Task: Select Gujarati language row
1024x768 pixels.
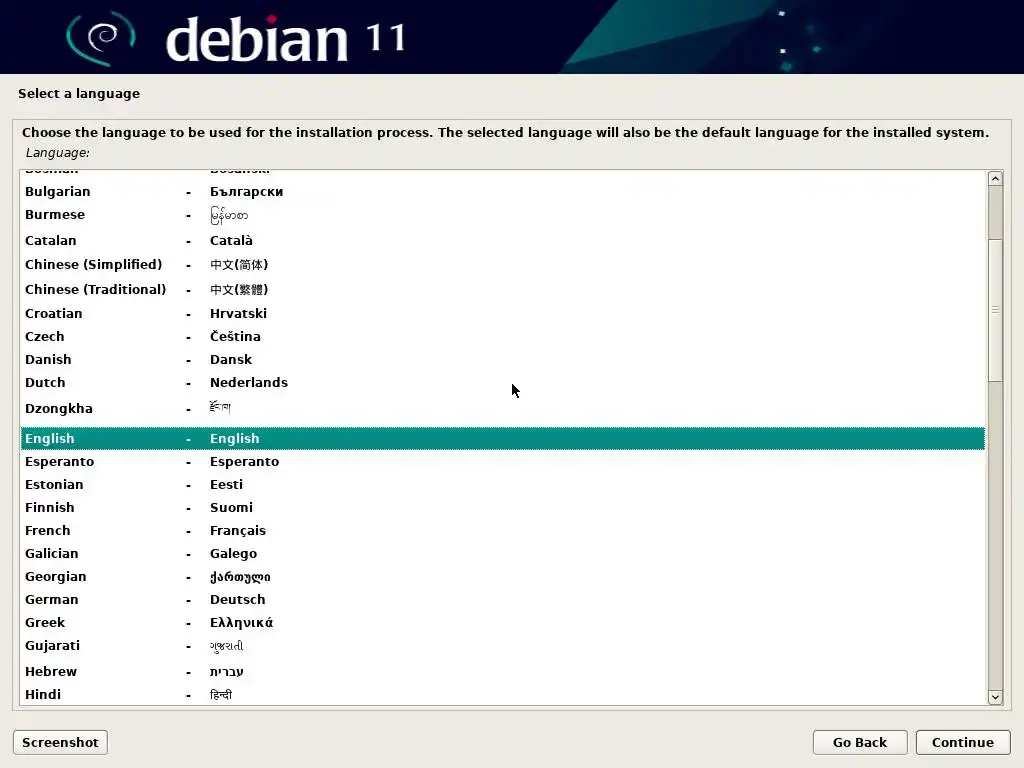Action: (502, 646)
